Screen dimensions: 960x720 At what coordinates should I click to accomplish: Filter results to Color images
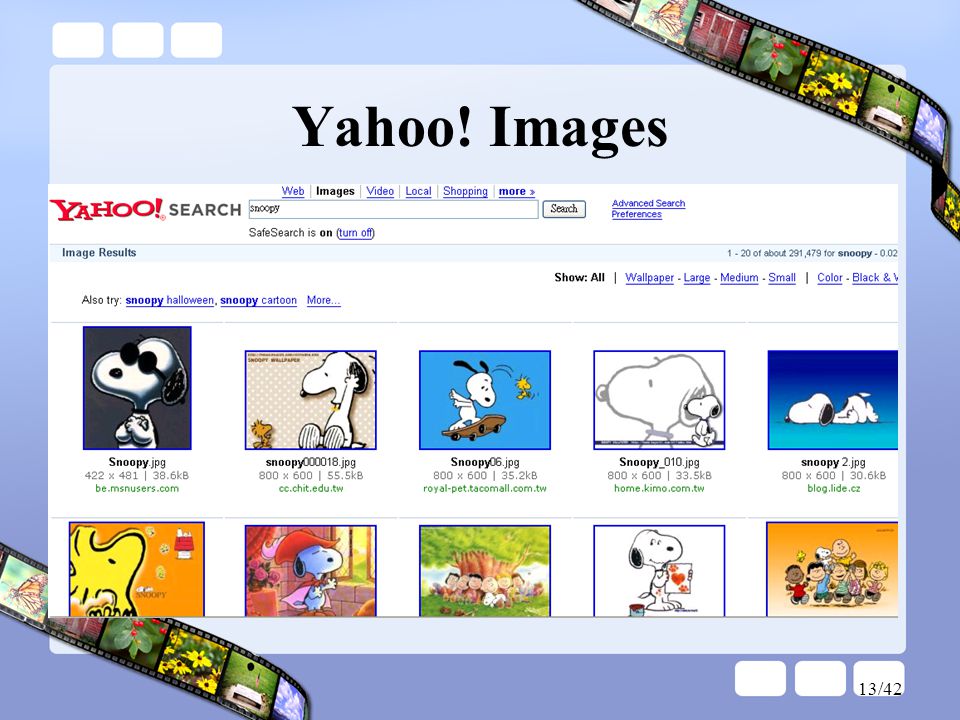(x=830, y=277)
